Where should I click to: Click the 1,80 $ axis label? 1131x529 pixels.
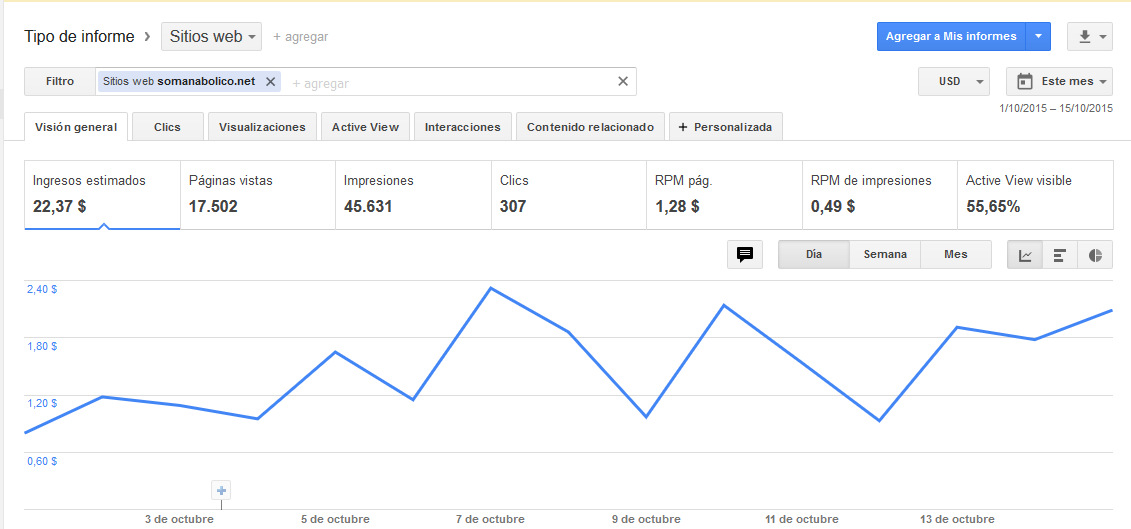42,346
